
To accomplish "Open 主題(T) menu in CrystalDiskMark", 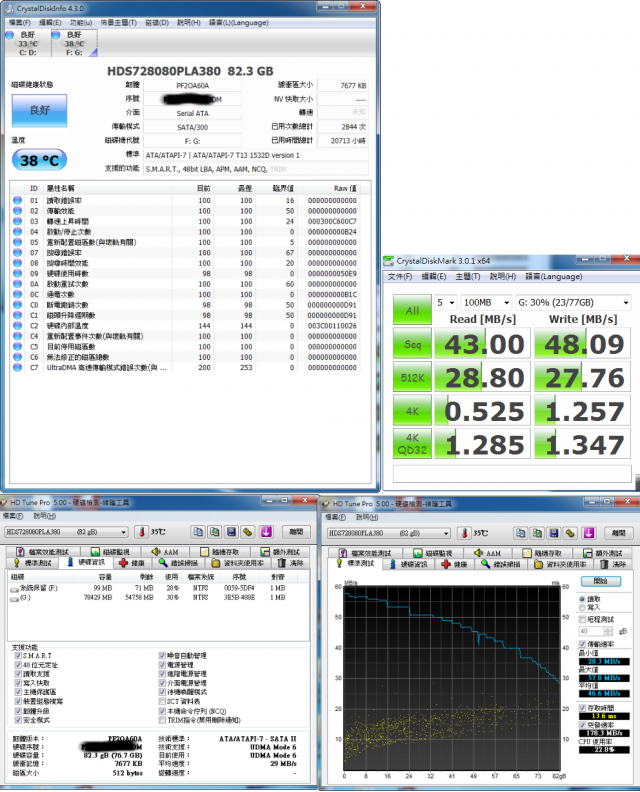I will pyautogui.click(x=468, y=277).
